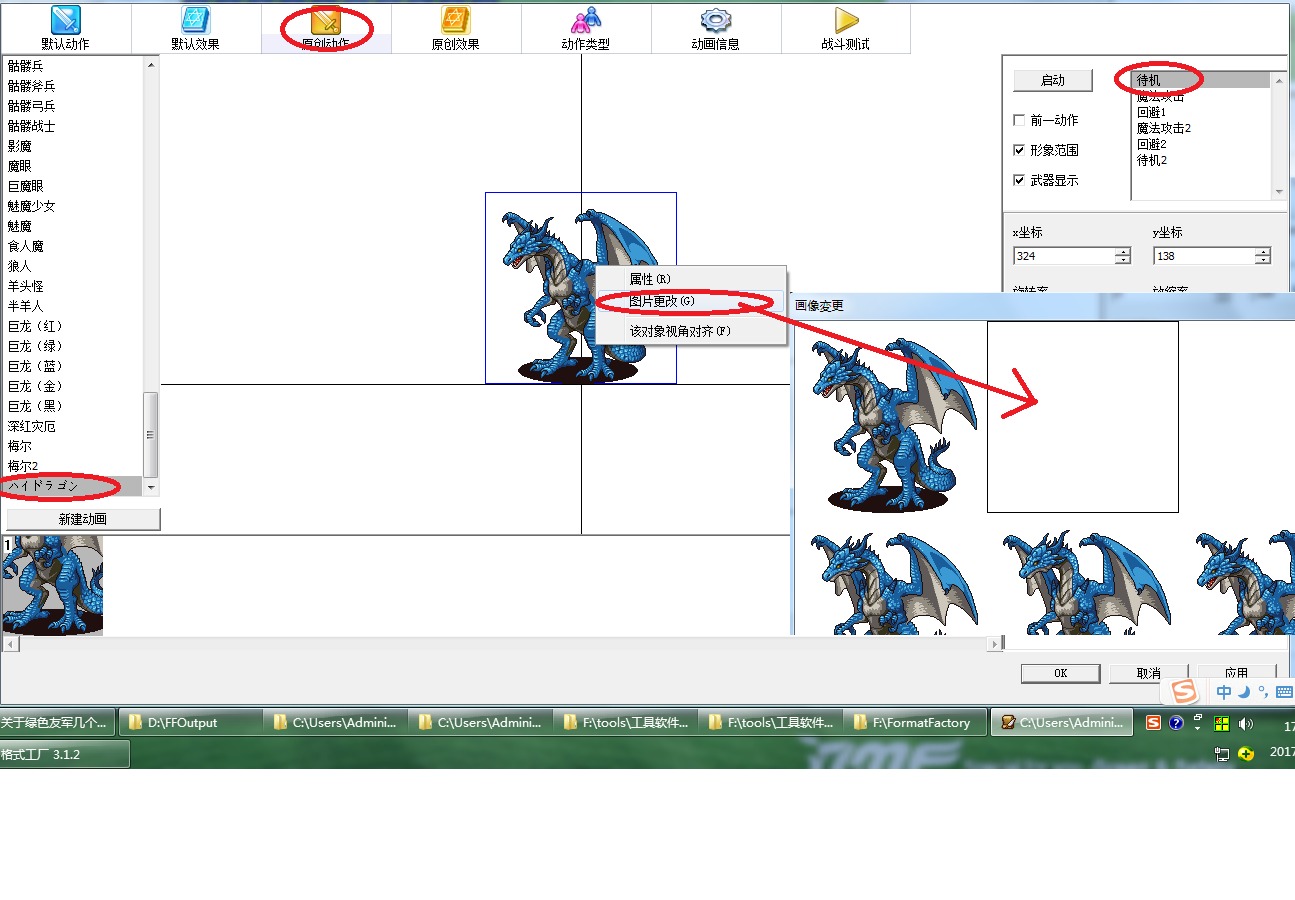Toggle the punctuation mode icon on the IME bar
The height and width of the screenshot is (900, 1295).
point(1262,692)
